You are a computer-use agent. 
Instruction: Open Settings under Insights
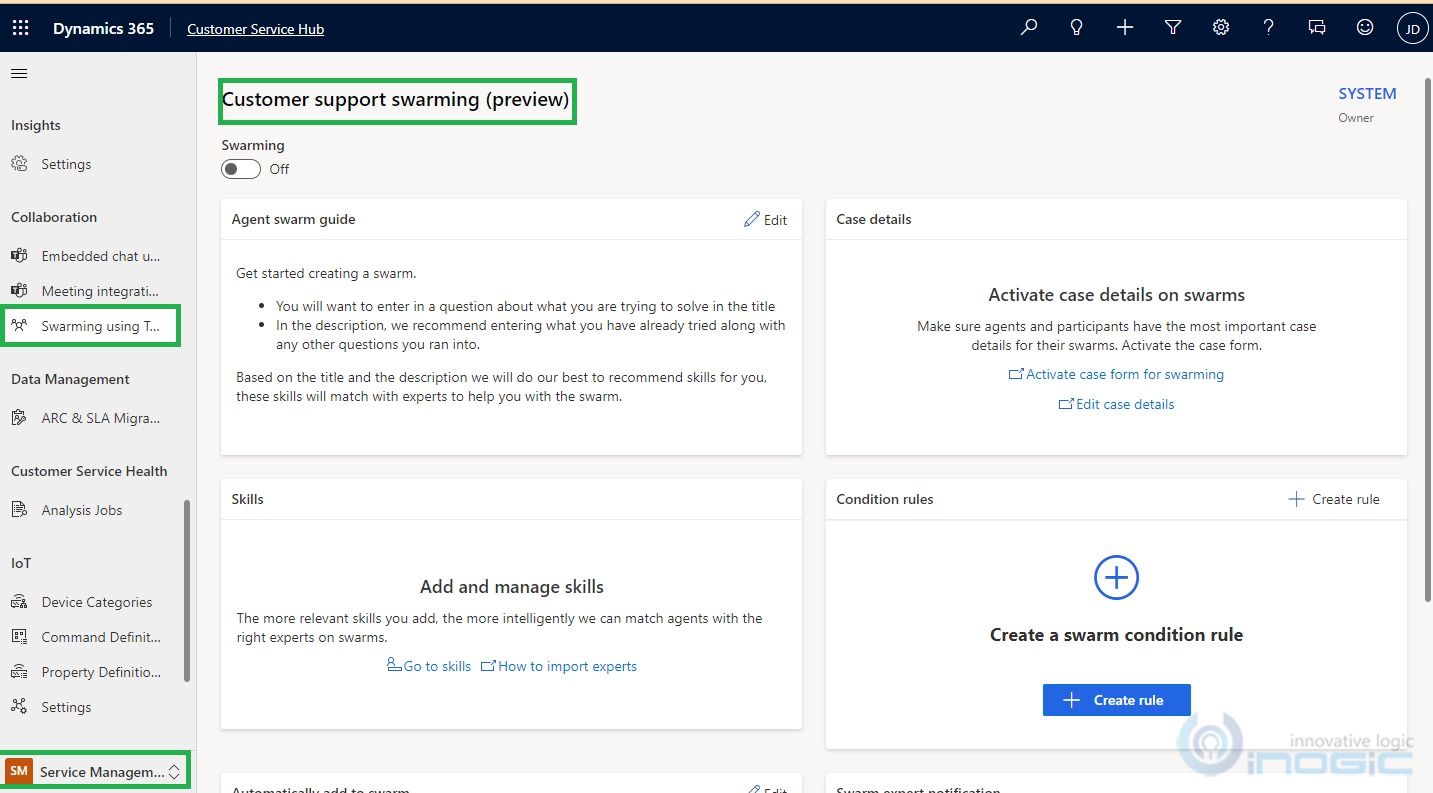66,164
